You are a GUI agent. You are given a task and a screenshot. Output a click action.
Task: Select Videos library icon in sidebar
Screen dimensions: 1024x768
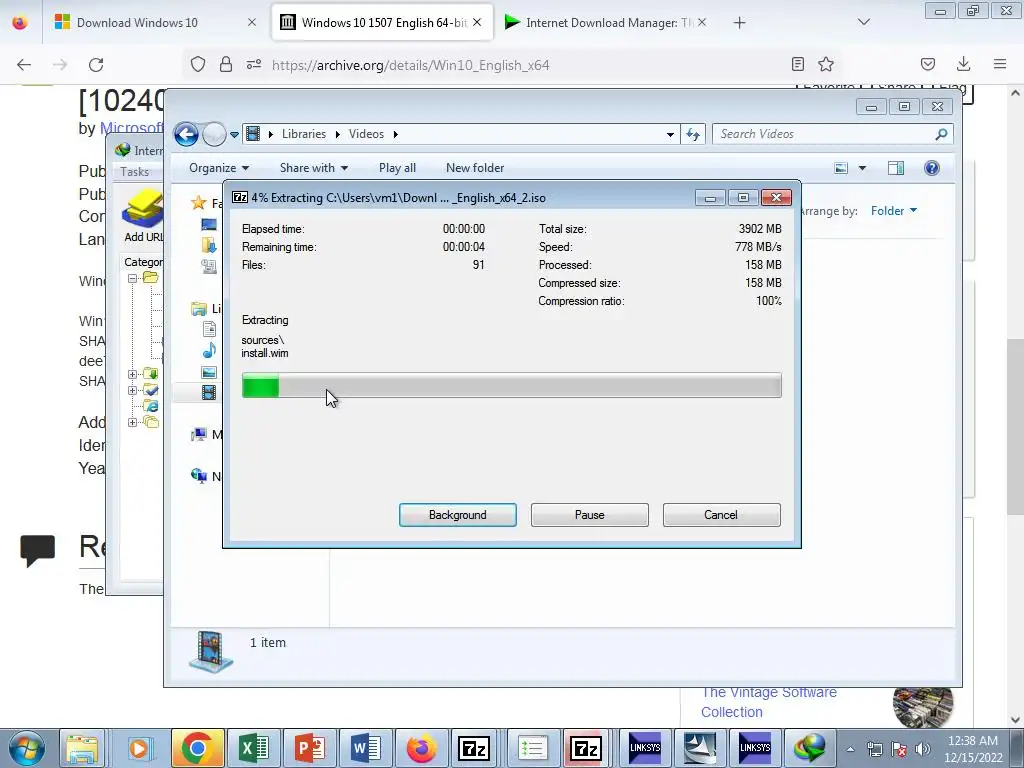(209, 392)
